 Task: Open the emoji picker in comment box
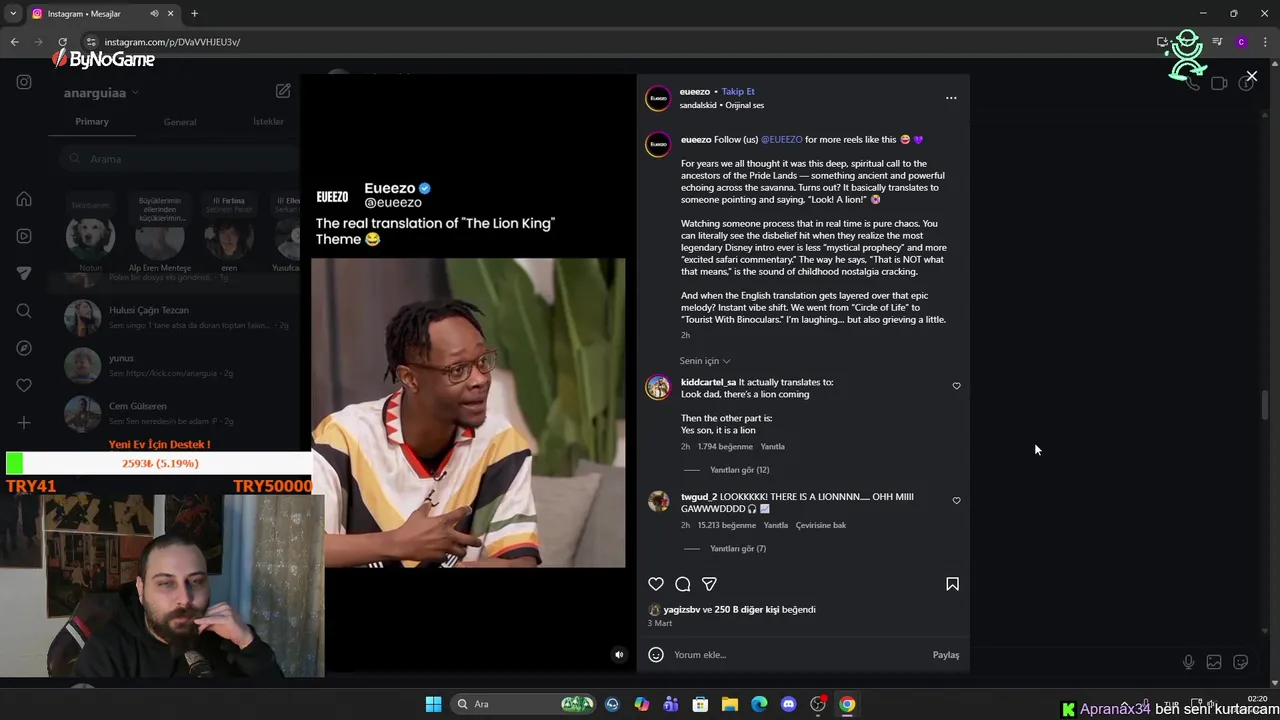[656, 655]
